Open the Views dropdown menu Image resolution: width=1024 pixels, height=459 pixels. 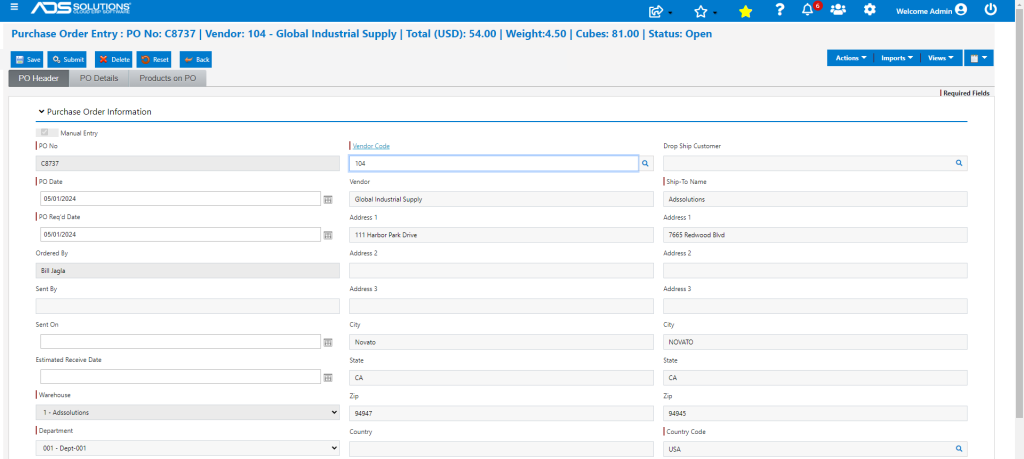click(x=941, y=58)
